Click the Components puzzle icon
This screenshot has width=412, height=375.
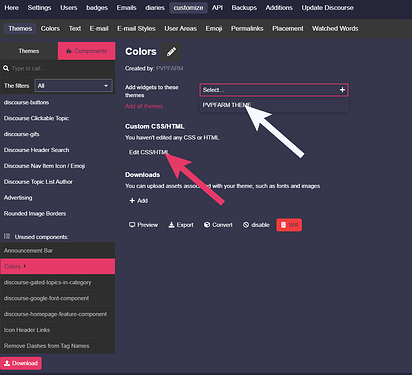tap(69, 51)
